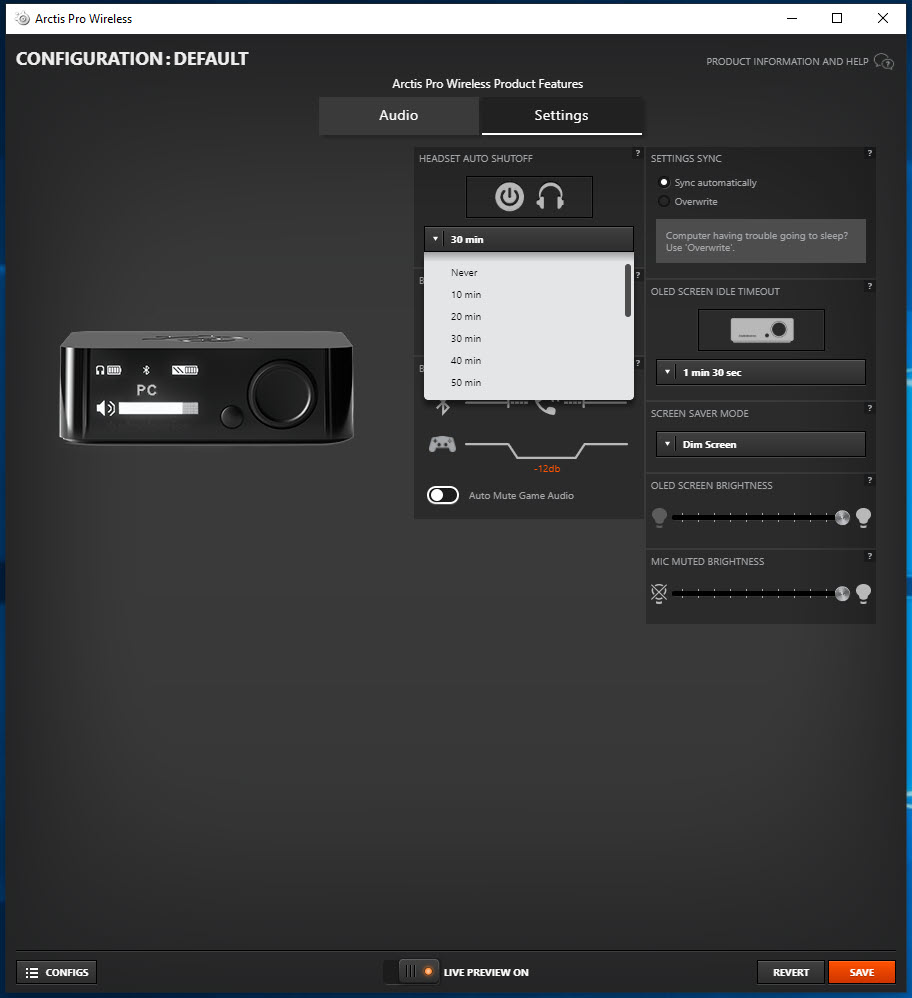The height and width of the screenshot is (998, 912).
Task: Click the small button on the transmitter image
Action: pyautogui.click(x=232, y=417)
